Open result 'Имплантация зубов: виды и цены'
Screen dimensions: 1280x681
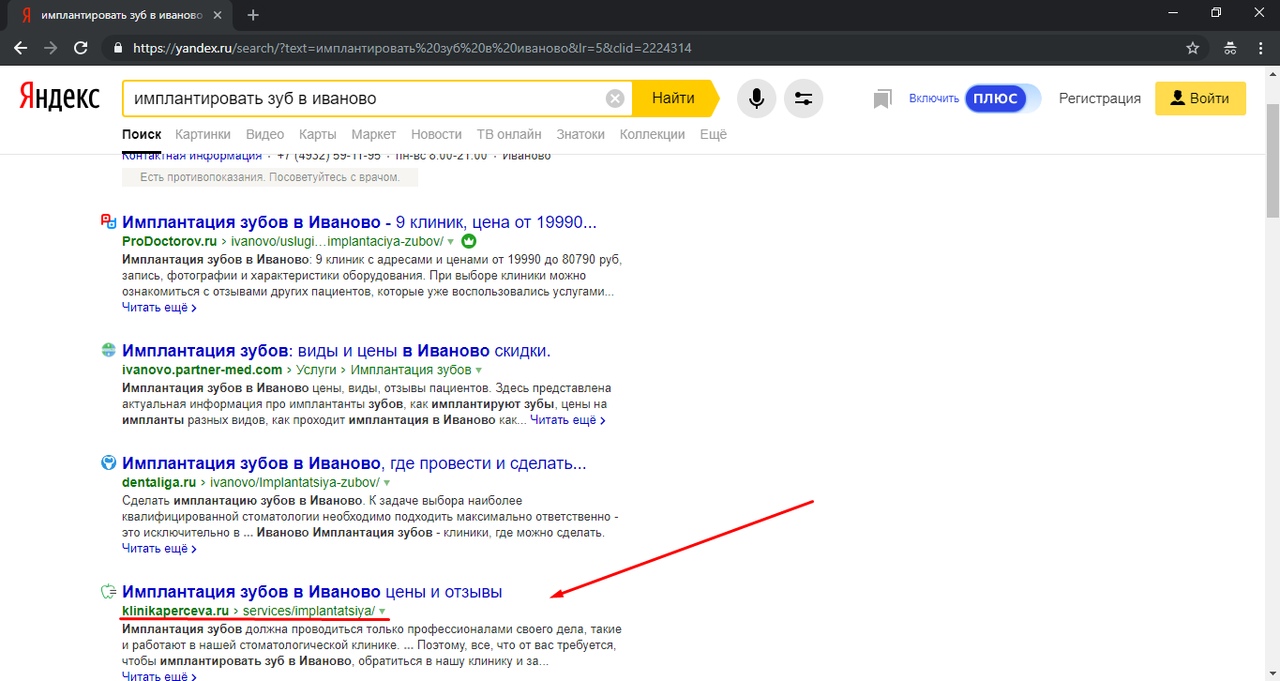pos(336,350)
